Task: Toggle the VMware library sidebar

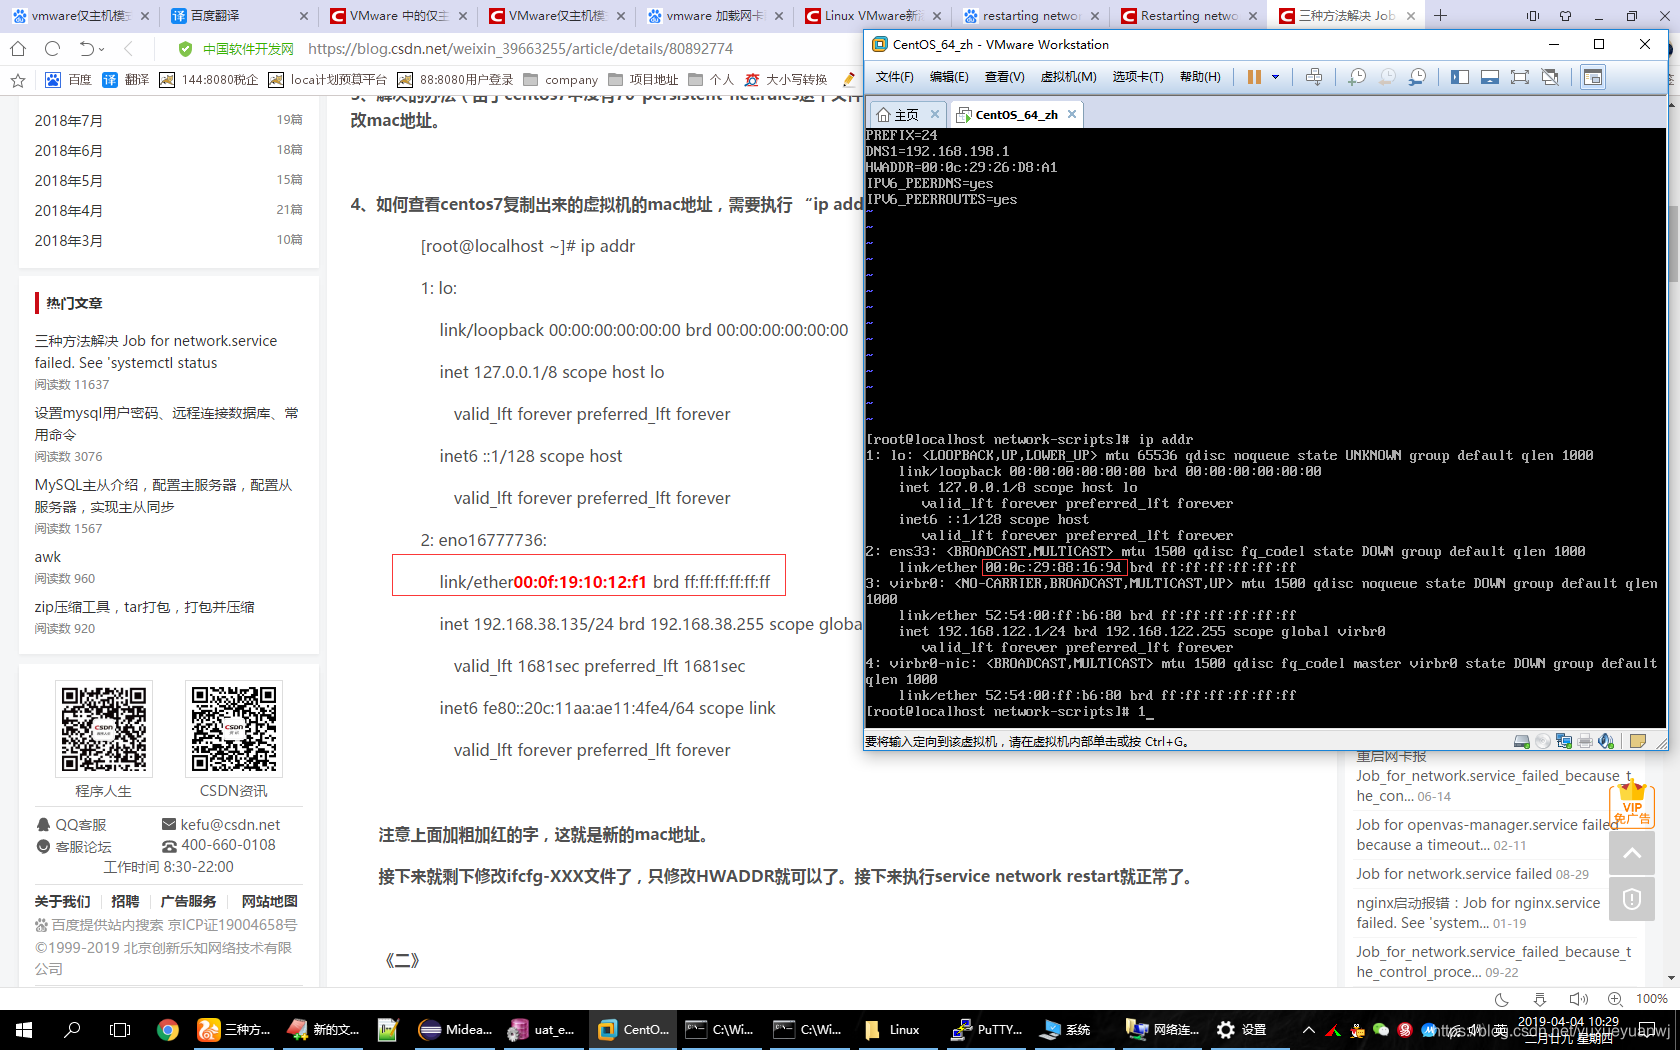Action: tap(1460, 77)
